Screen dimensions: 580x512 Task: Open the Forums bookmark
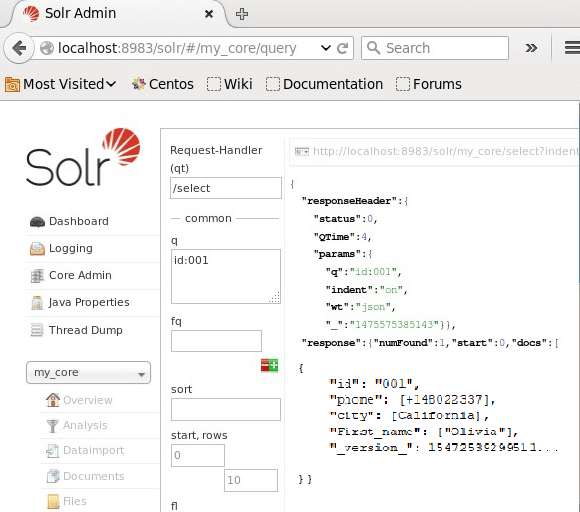coord(429,84)
